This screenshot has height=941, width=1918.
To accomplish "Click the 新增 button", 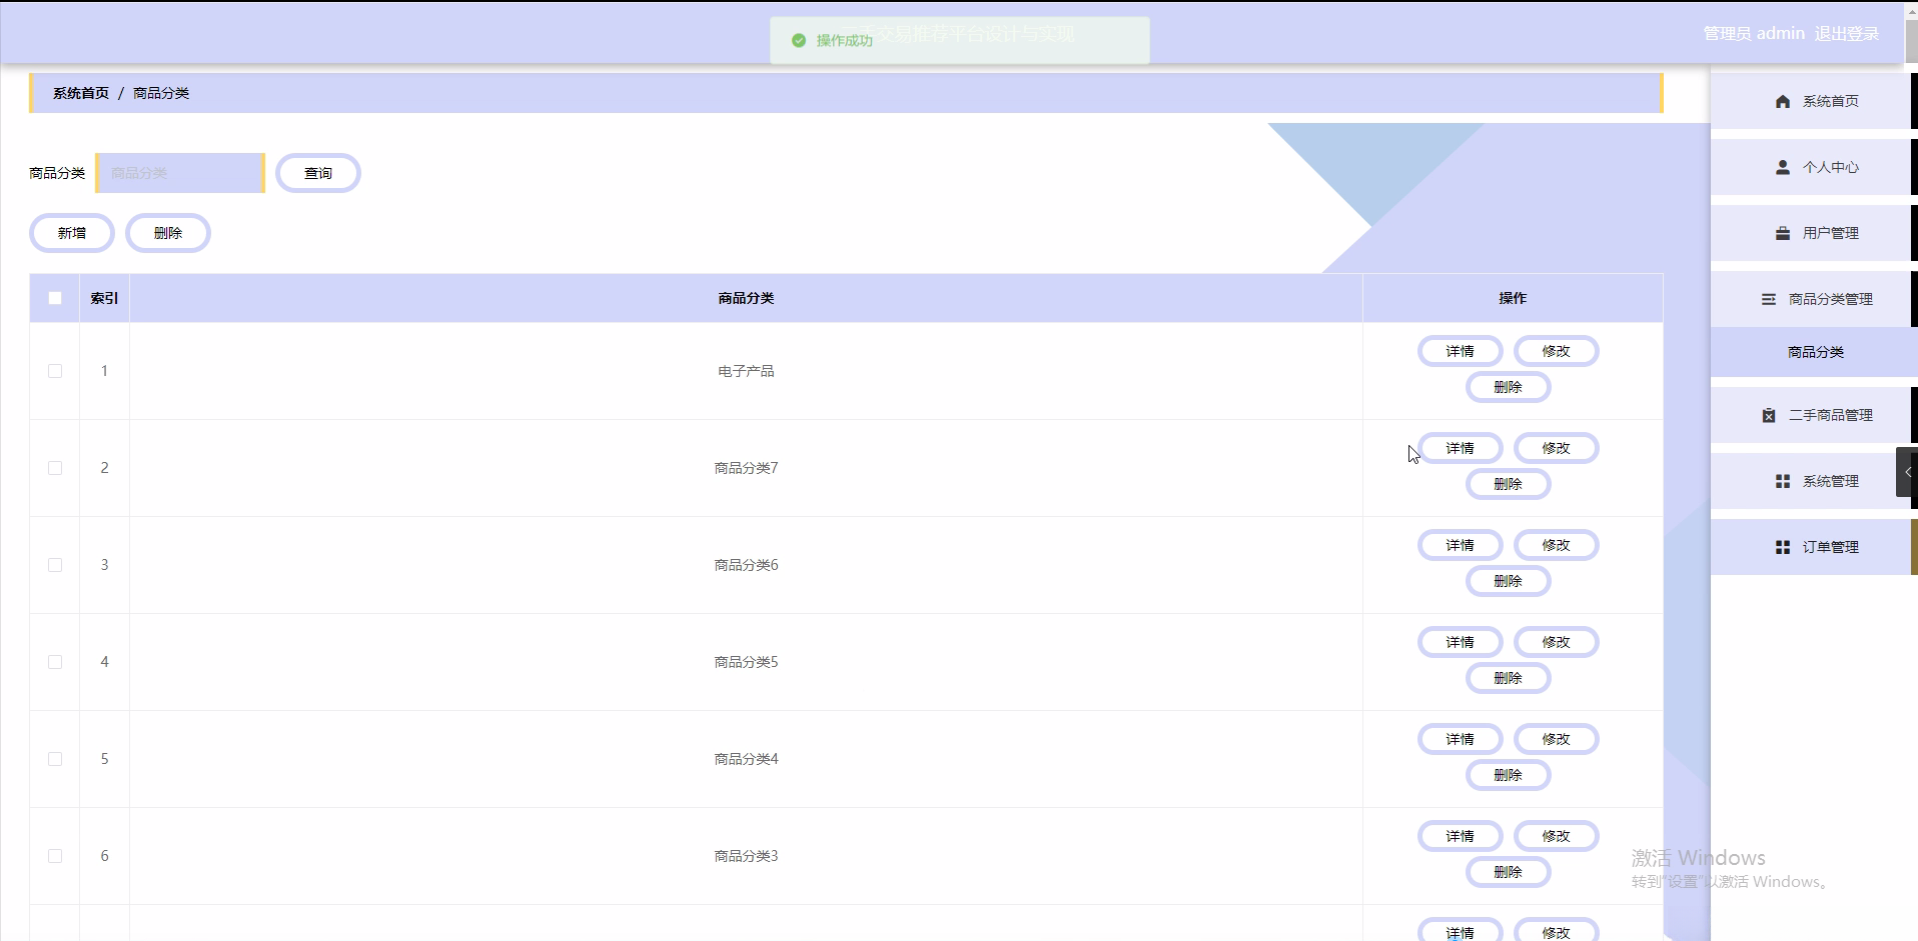I will coord(72,233).
